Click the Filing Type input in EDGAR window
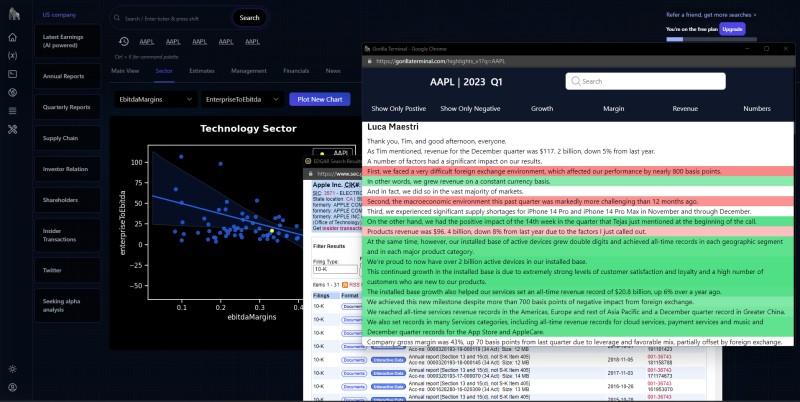This screenshot has height=402, width=800. pos(335,269)
